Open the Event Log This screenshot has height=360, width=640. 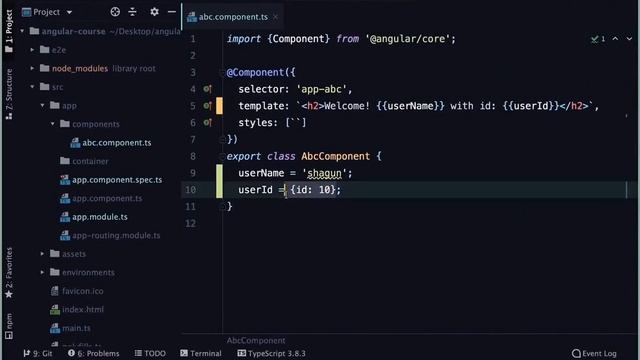[594, 353]
